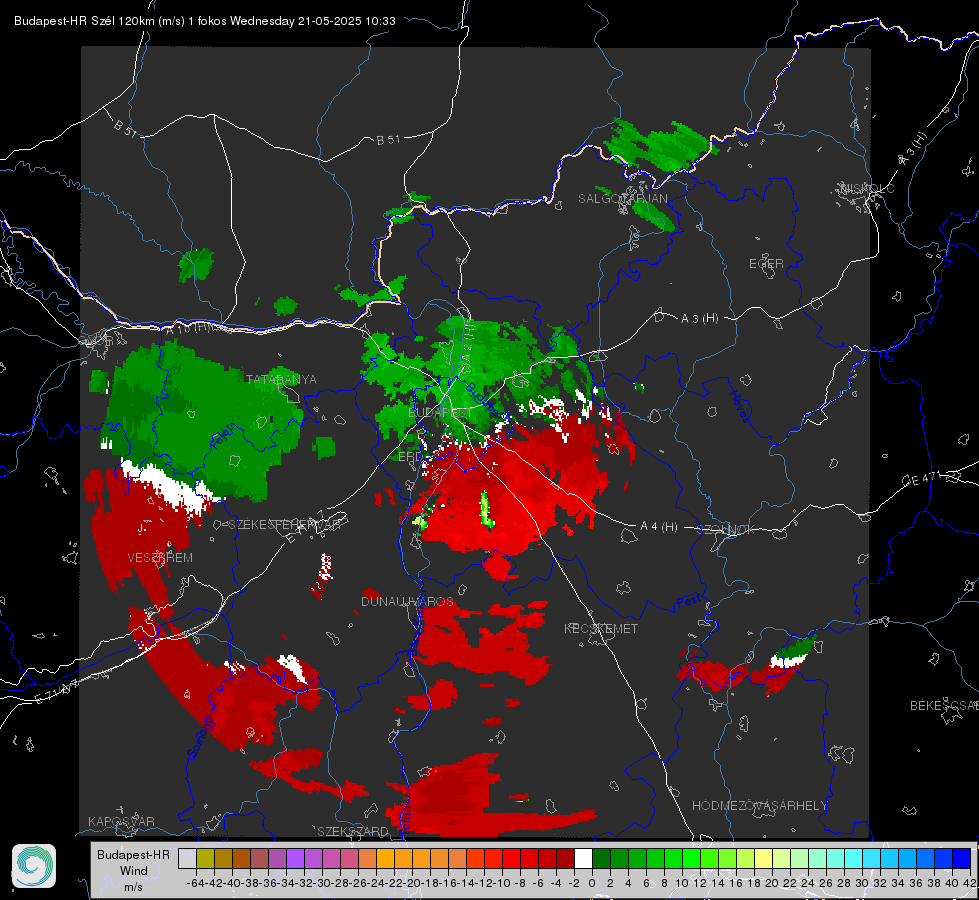
Task: Click the blue 'Fejér' county label
Action: [224, 436]
